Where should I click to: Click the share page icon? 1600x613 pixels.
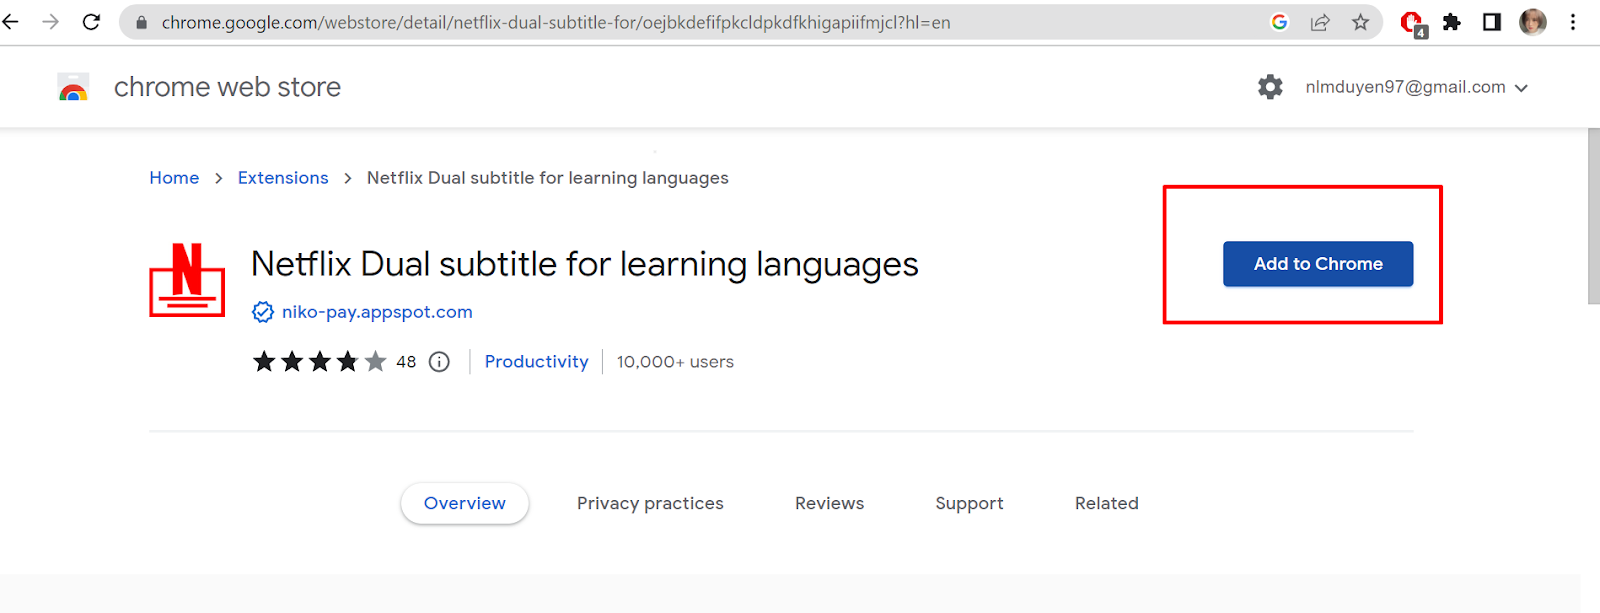pos(1320,22)
